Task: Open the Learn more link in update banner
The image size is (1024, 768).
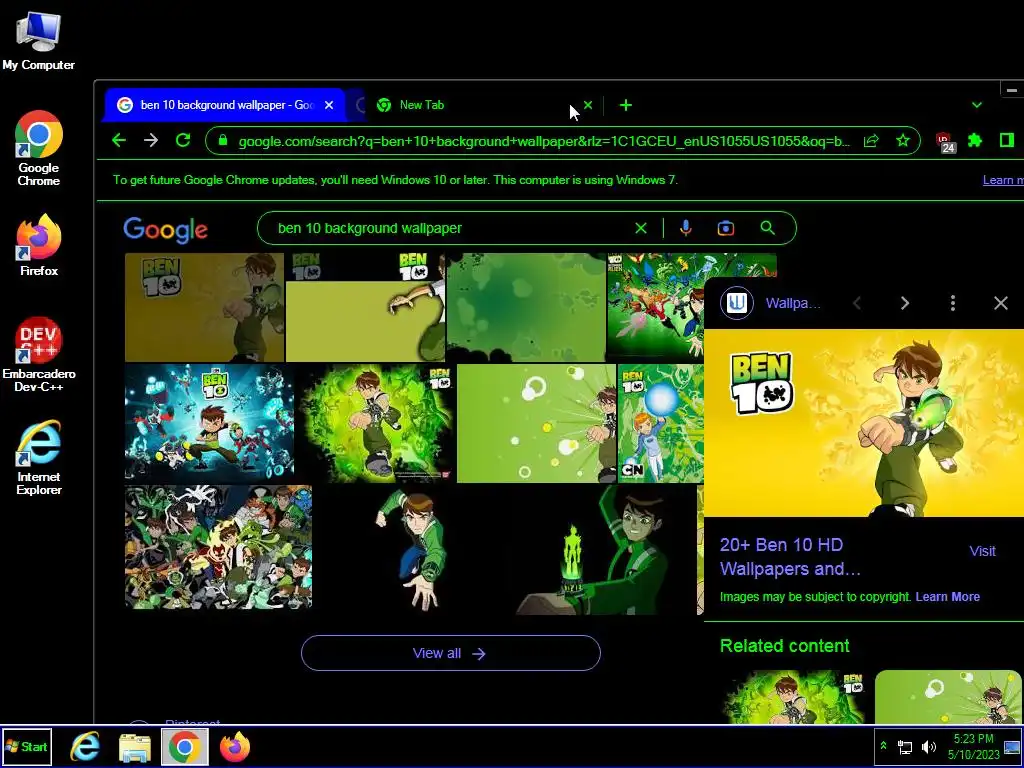Action: 1002,180
